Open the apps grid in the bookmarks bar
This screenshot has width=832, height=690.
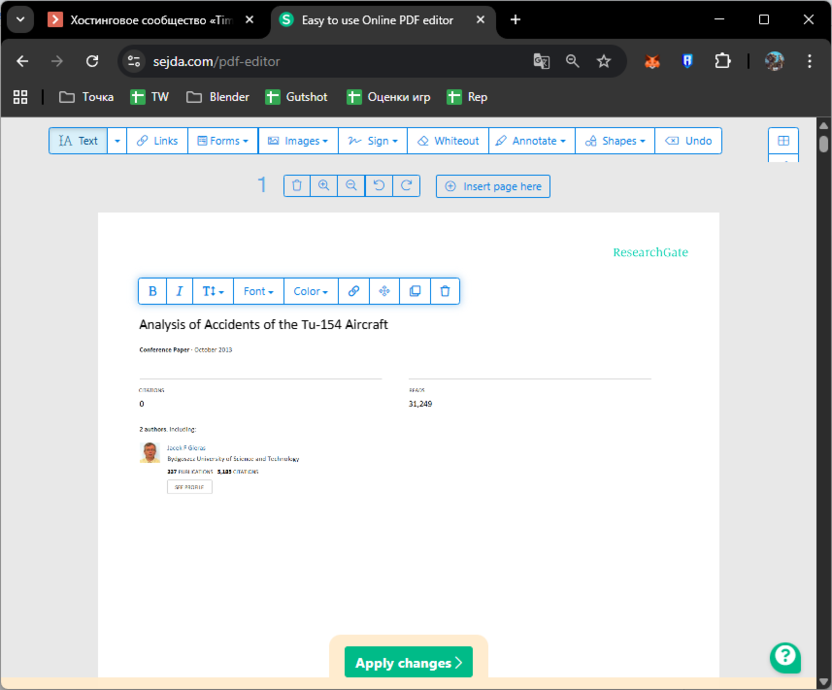click(x=20, y=97)
